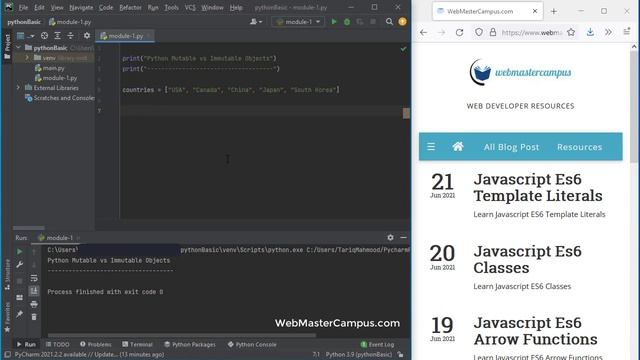Viewport: 640px width, 360px height.
Task: Toggle the Project side tool window
Action: 7,47
